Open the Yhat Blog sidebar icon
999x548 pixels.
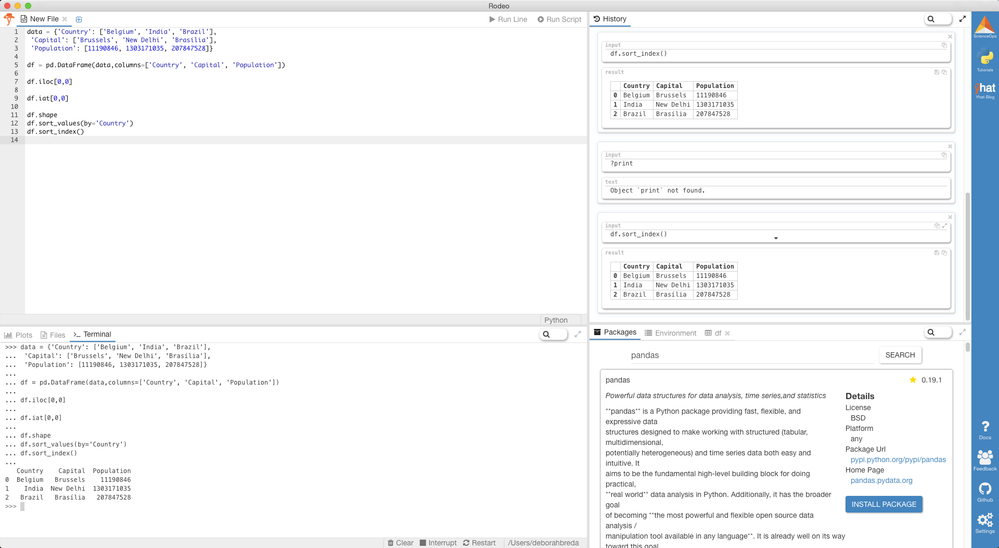pyautogui.click(x=985, y=90)
